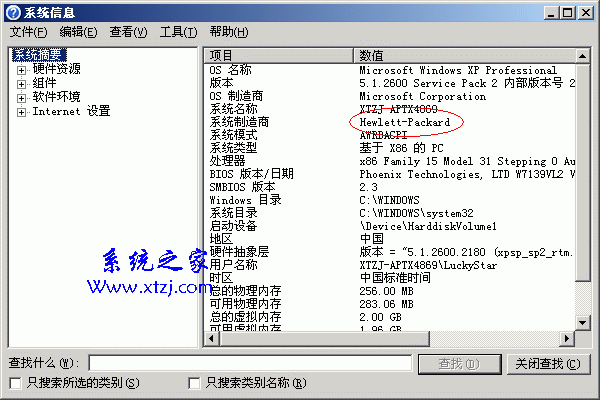Click the System Information title bar icon

tap(13, 13)
